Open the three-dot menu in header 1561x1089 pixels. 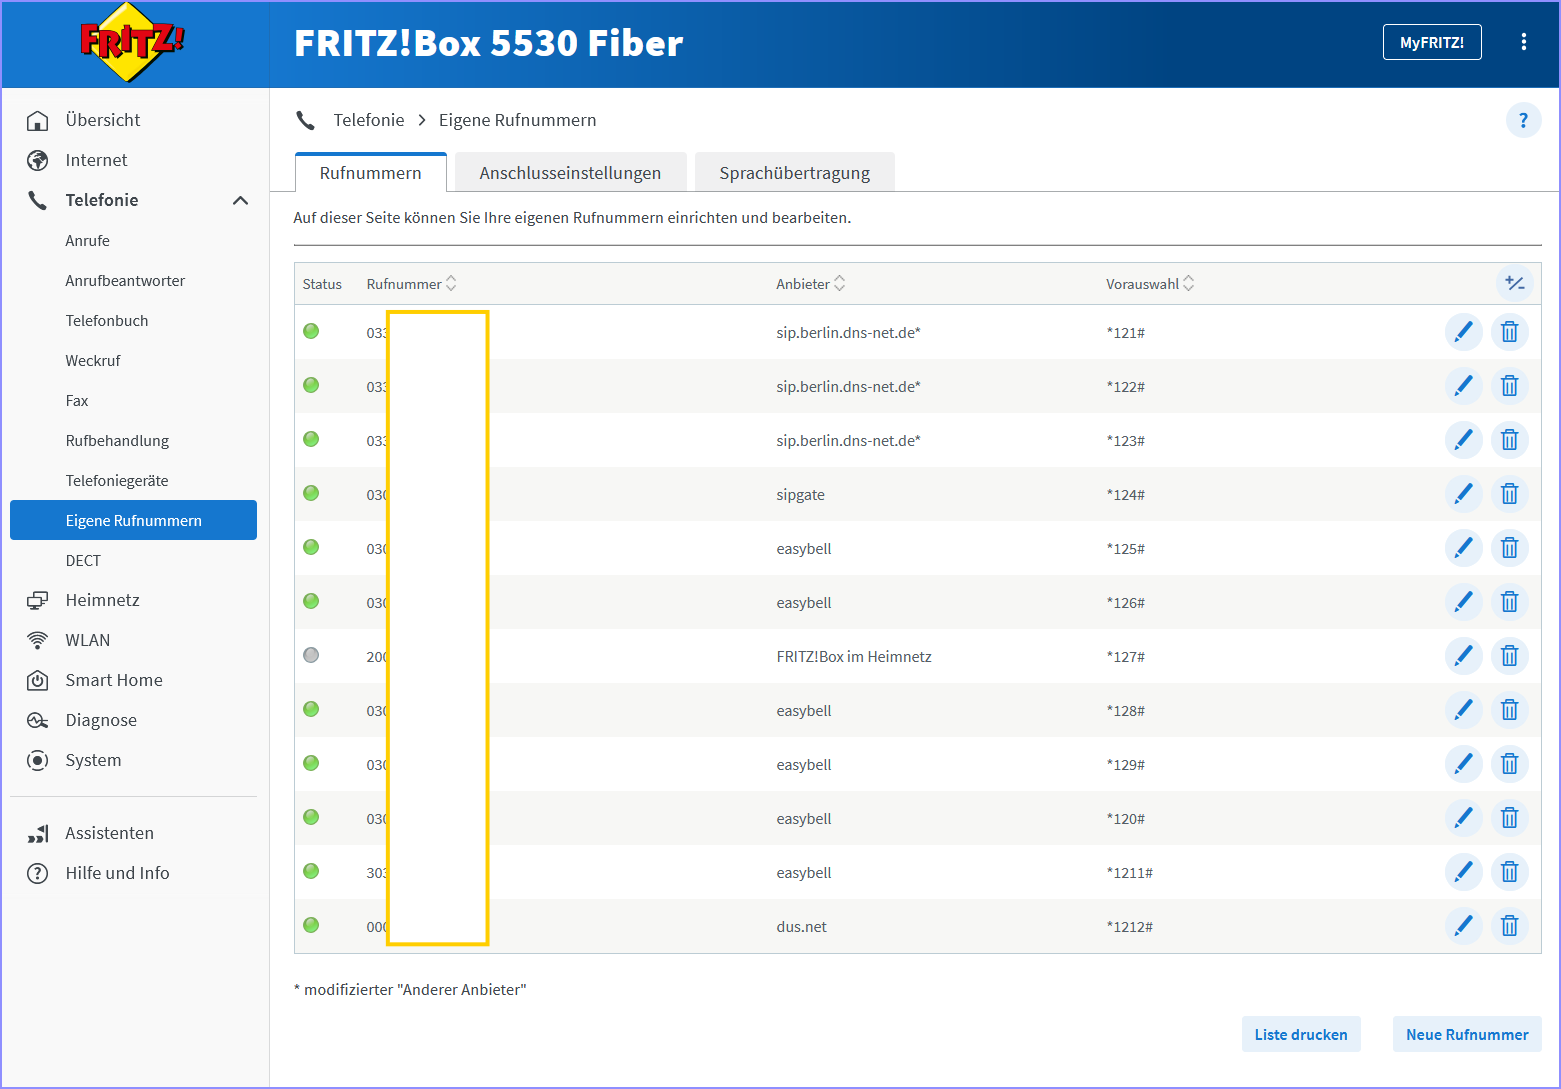coord(1523,42)
